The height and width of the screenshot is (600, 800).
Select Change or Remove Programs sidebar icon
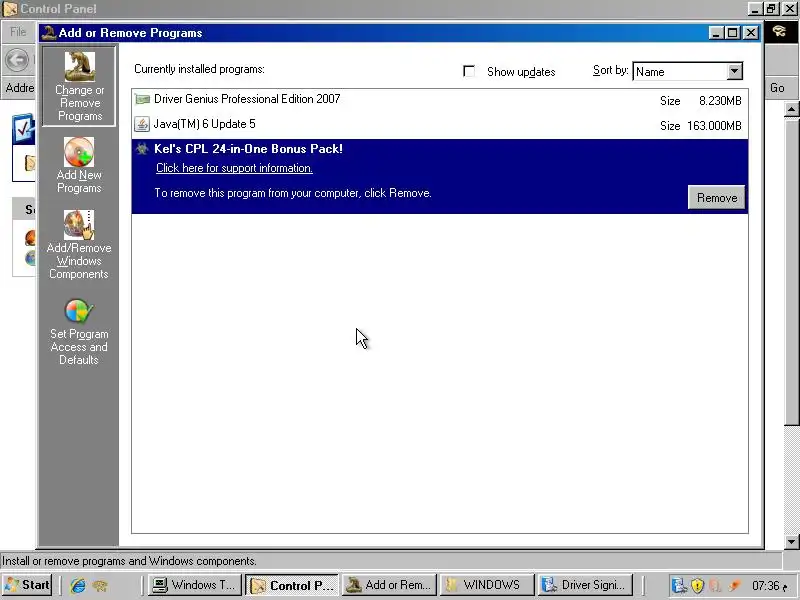pos(79,86)
